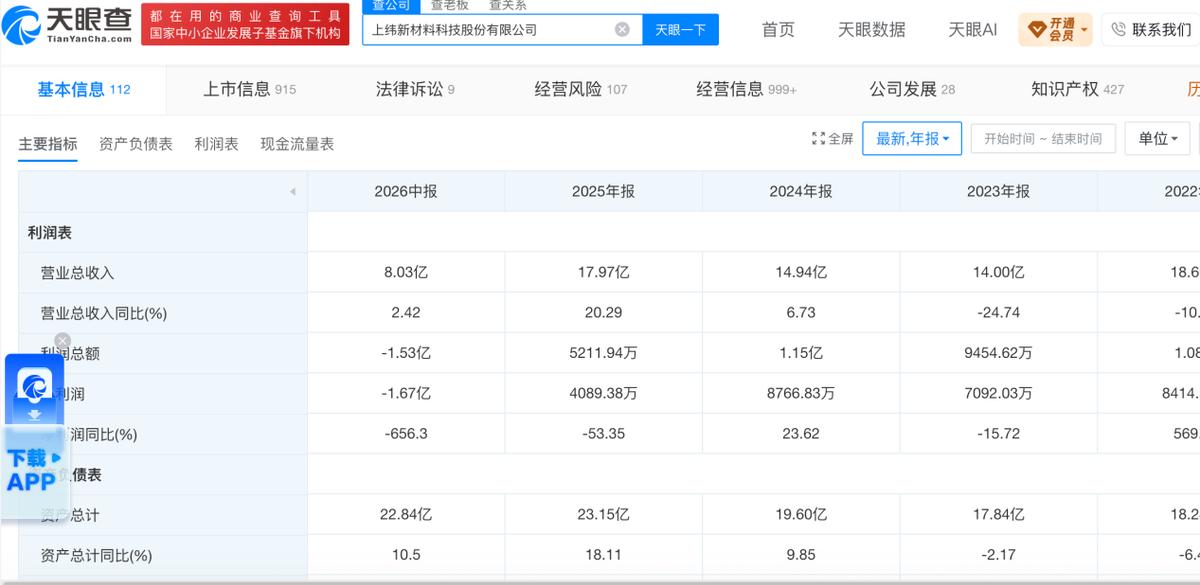This screenshot has width=1200, height=585.
Task: Close the floating app download widget
Action: point(63,341)
